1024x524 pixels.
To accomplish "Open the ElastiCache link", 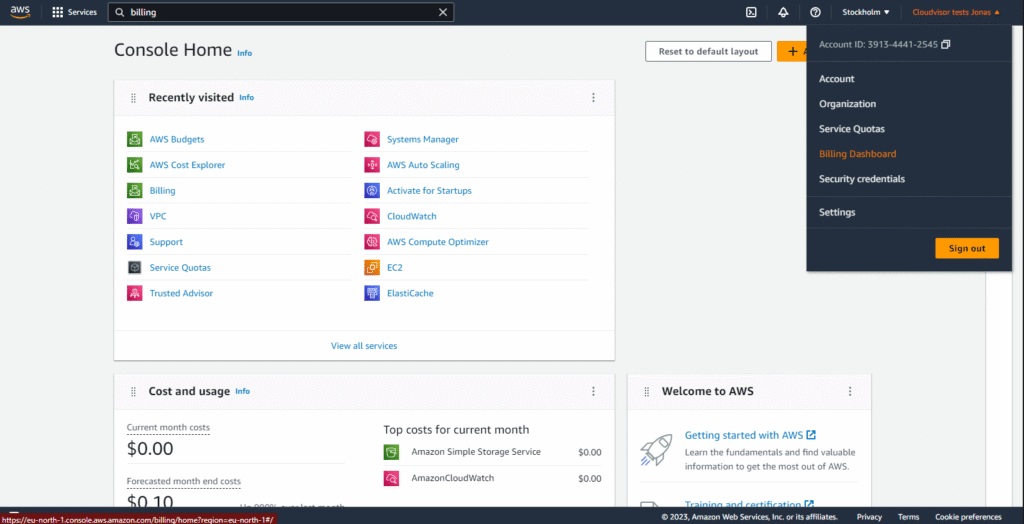I will pos(410,293).
